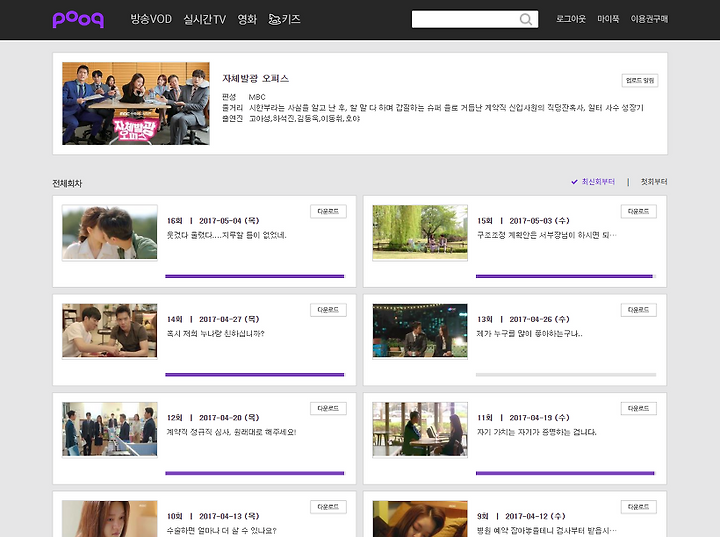Click the magnifier search icon
This screenshot has height=537, width=720.
coord(526,19)
